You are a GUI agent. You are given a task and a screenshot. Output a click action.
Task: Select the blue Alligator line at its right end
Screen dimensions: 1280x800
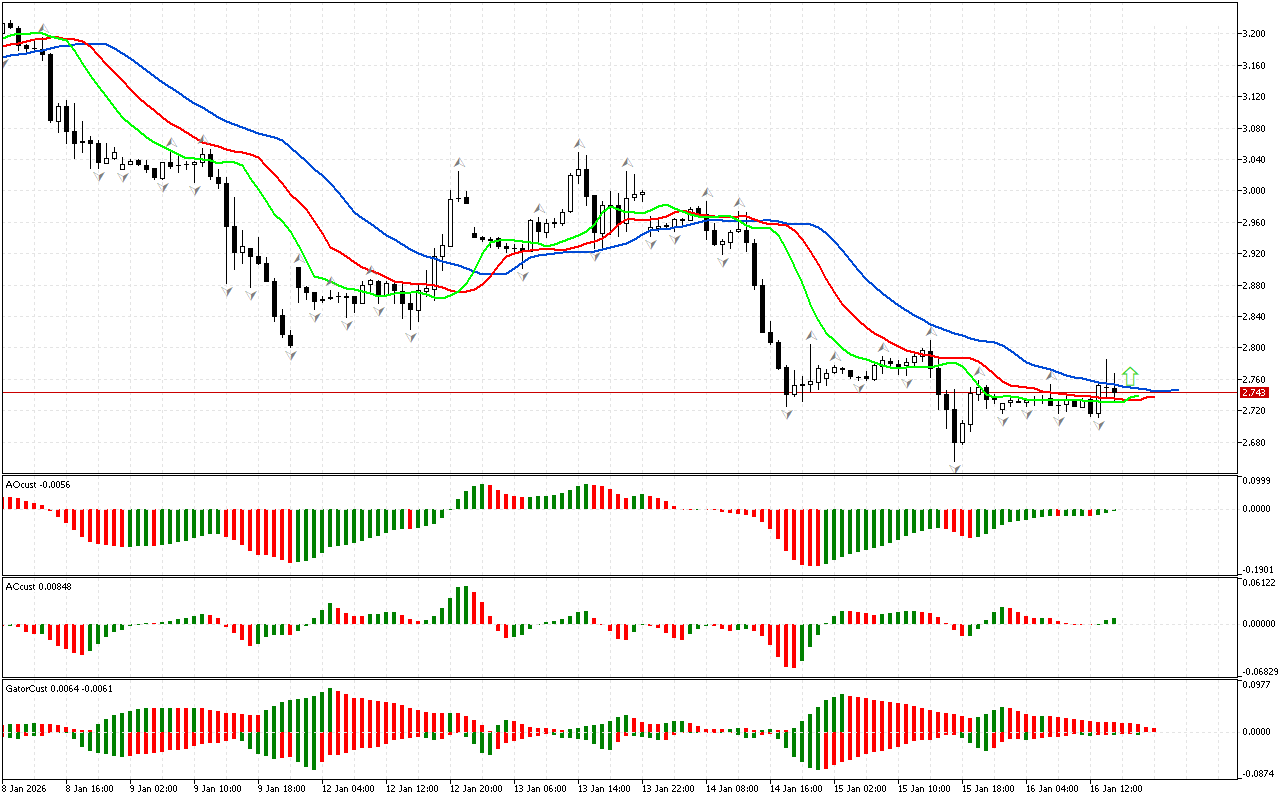pyautogui.click(x=1174, y=390)
